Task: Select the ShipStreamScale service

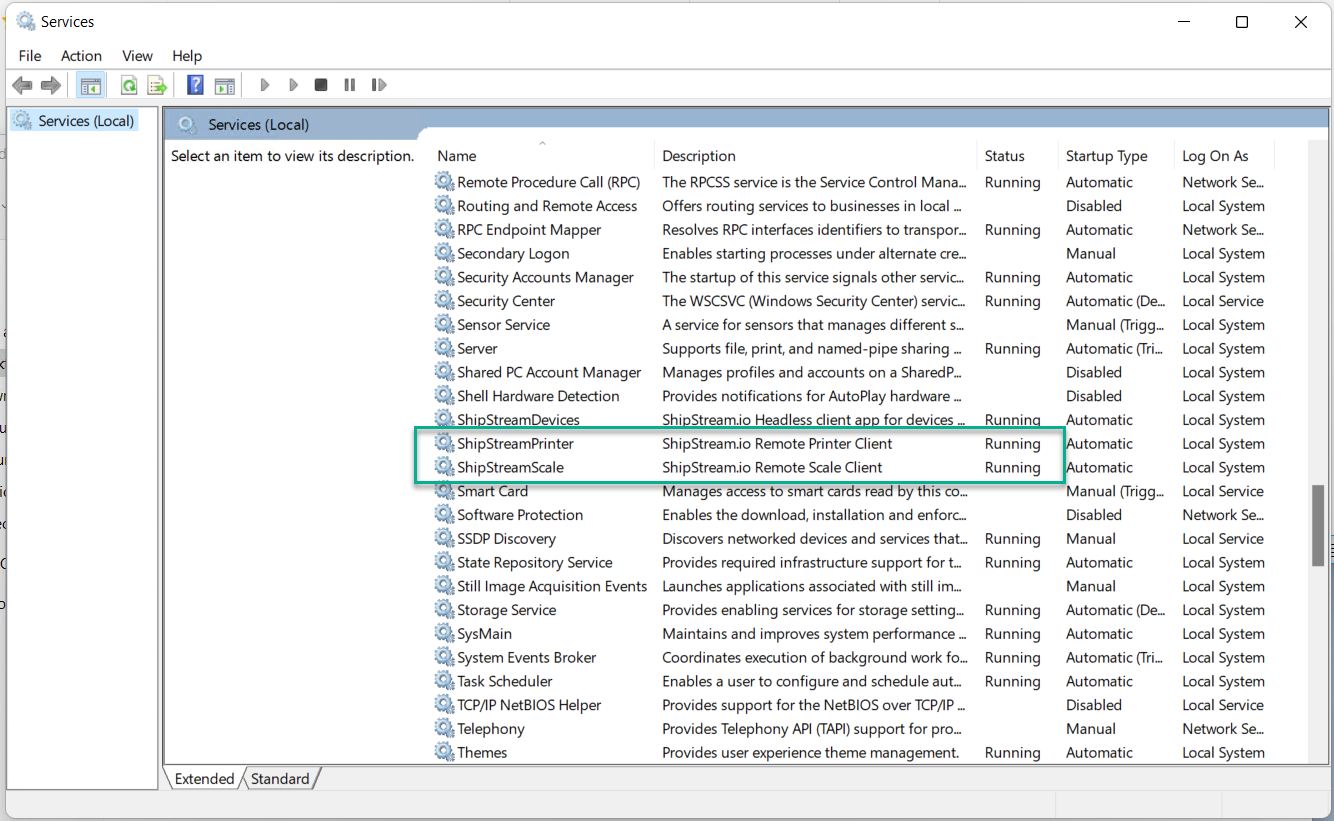Action: (x=510, y=468)
